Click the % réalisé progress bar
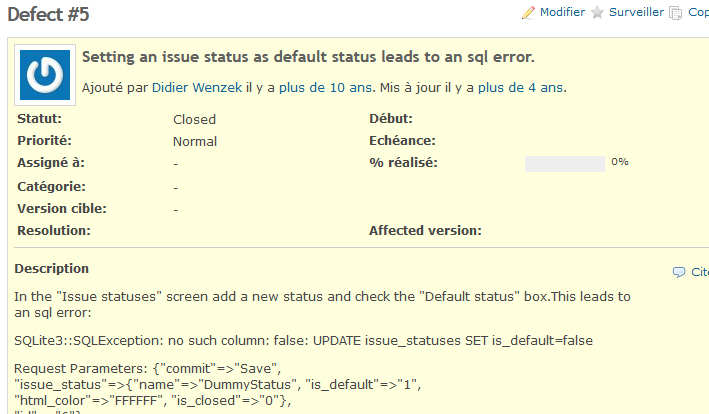This screenshot has height=414, width=709. pos(564,163)
